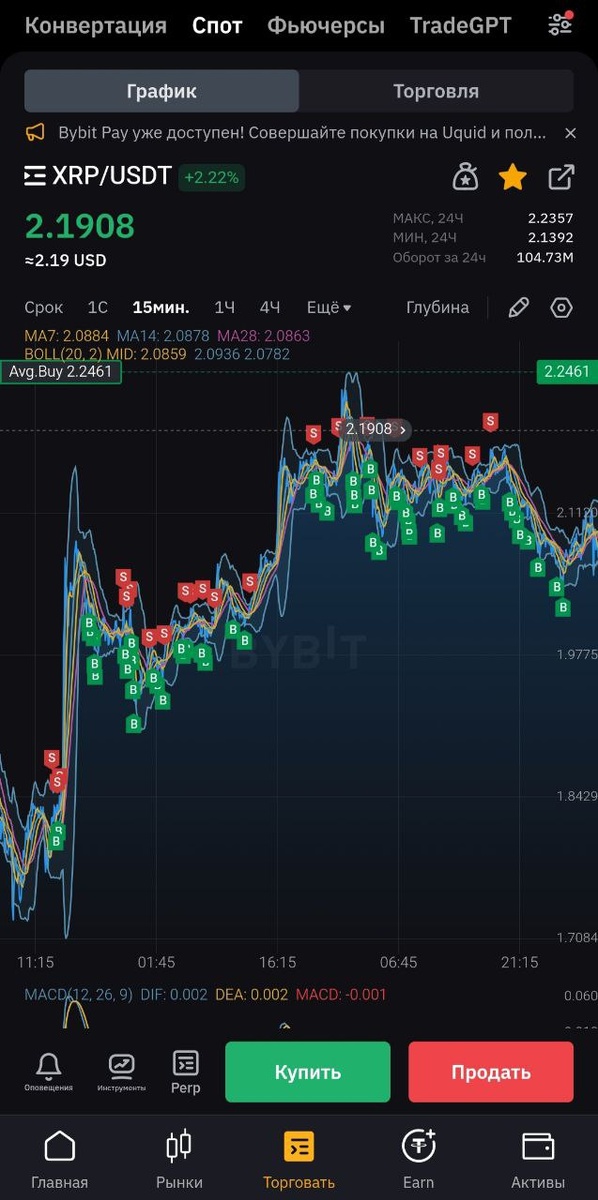
Task: Tap the MACD(12, 26, 9) indicator label
Action: (78, 994)
